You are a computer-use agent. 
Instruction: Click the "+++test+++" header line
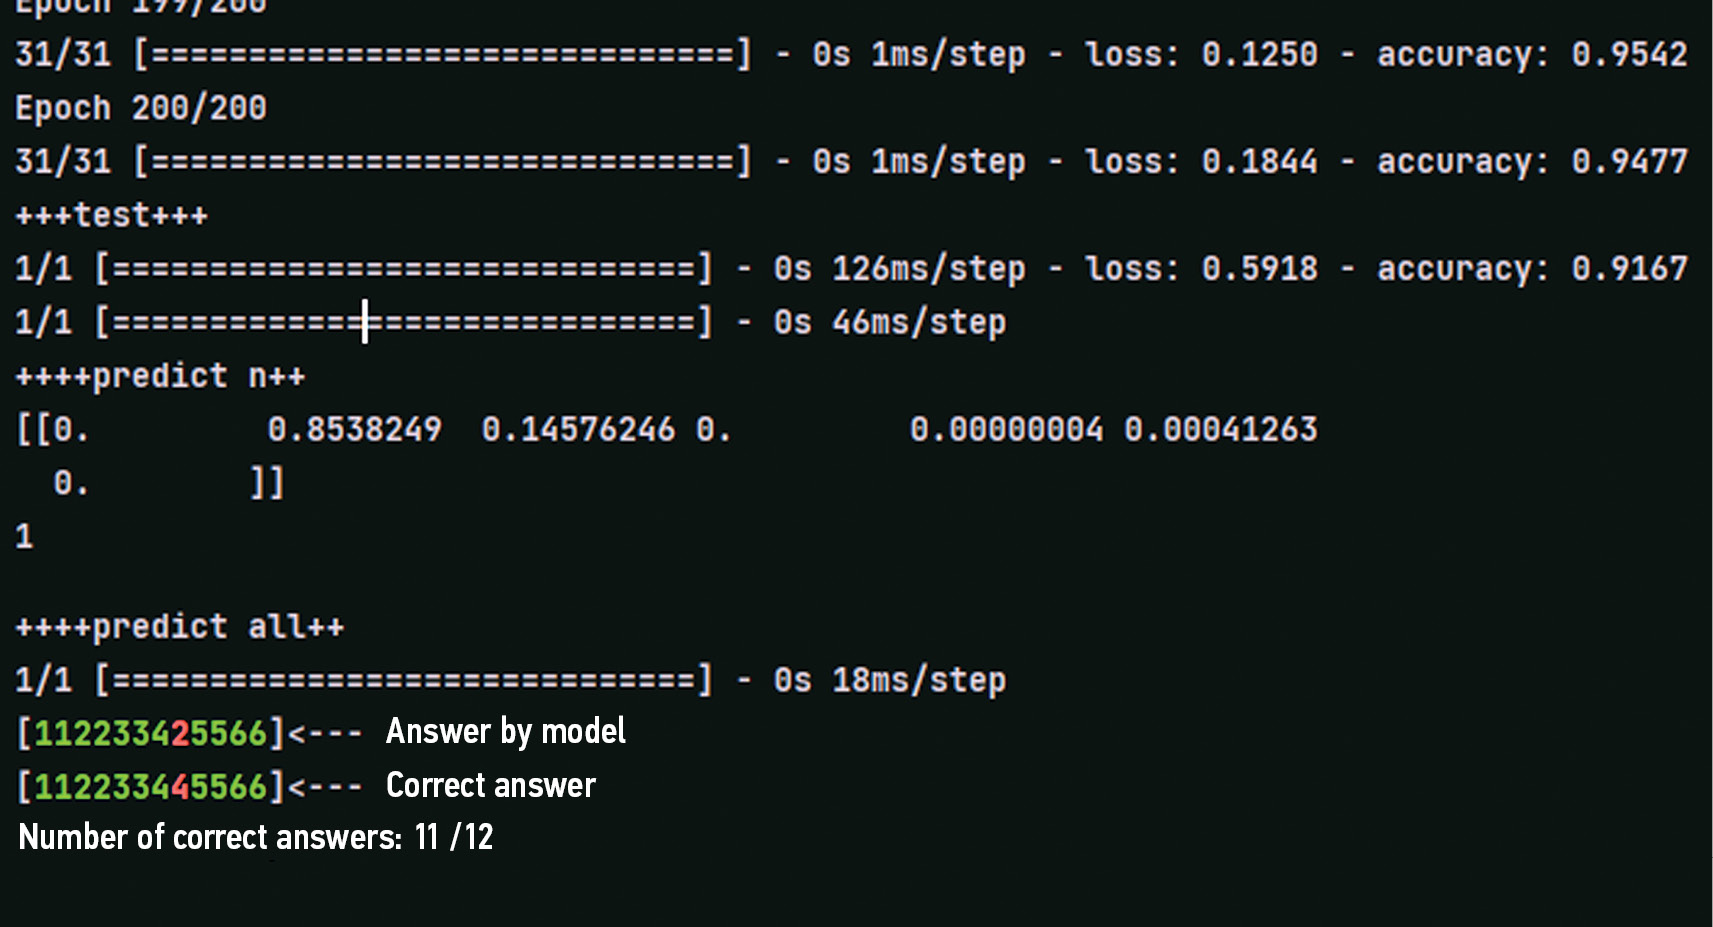[111, 215]
